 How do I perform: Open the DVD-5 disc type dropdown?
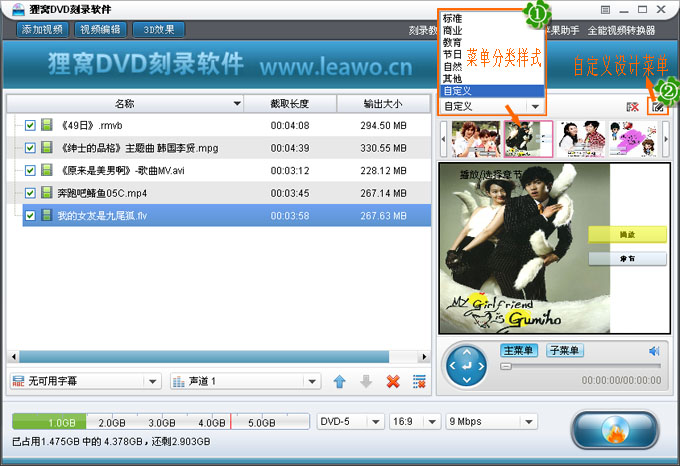[x=376, y=421]
